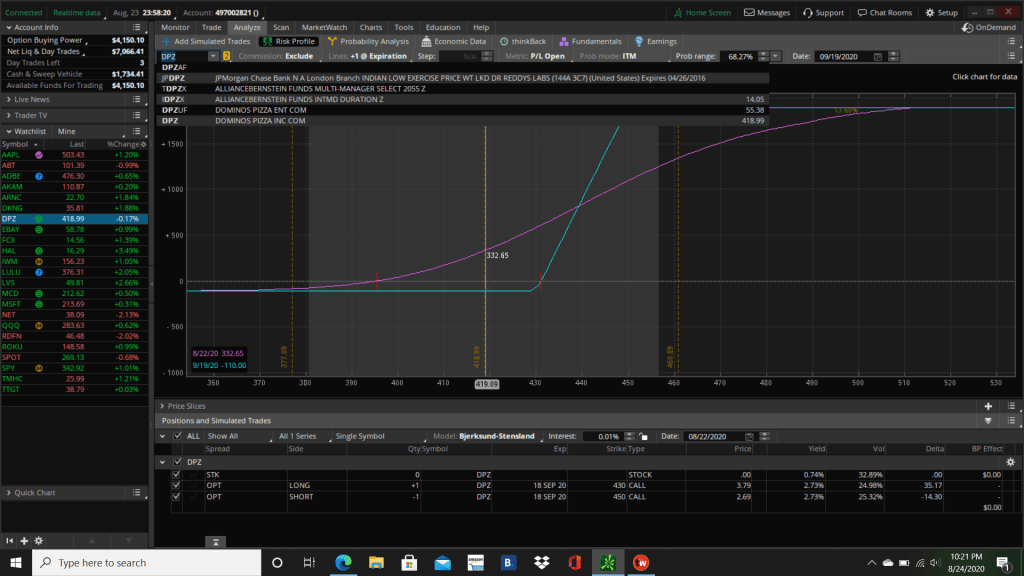Expand the Price Slices section

point(163,406)
